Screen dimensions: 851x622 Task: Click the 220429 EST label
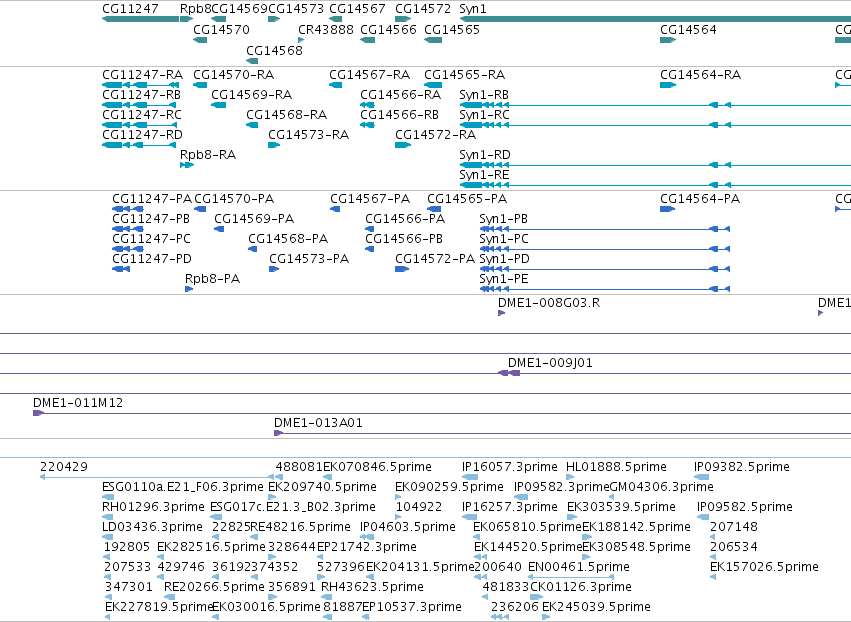tap(64, 467)
